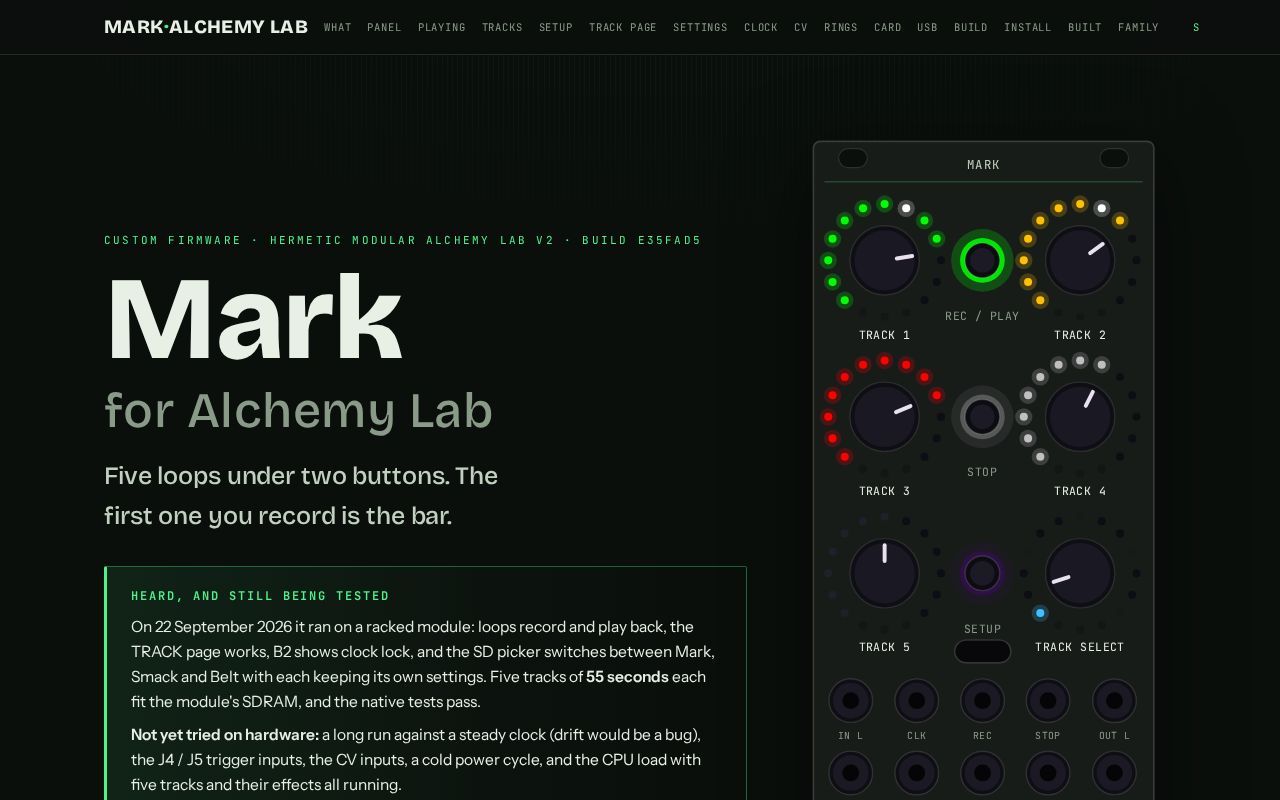Click the TRACK 4 knob
The height and width of the screenshot is (800, 1280).
click(x=1080, y=416)
